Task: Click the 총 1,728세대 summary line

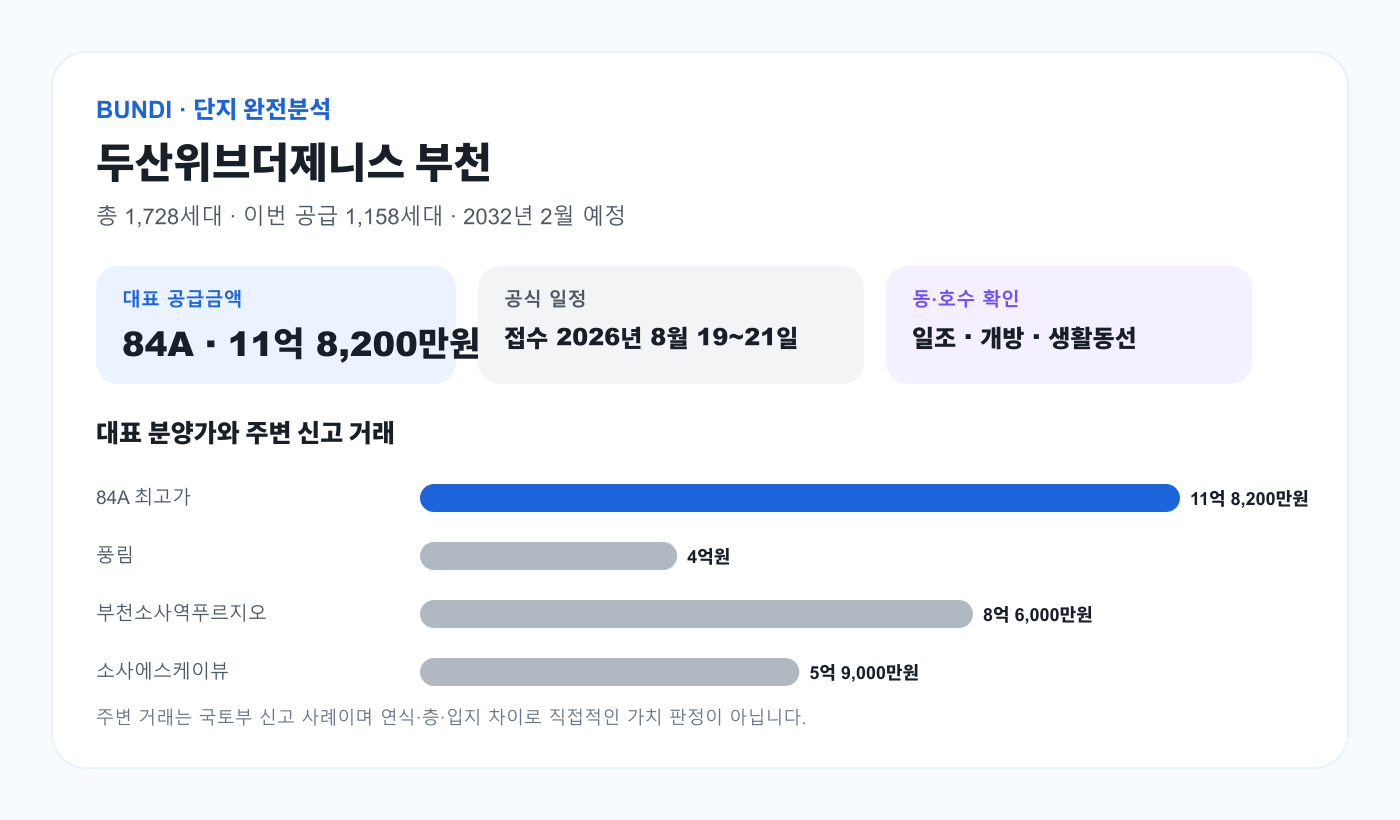Action: click(x=361, y=216)
